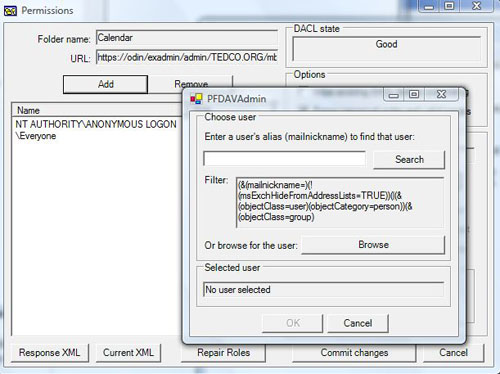Click the DACL state 'Good' box
500x374 pixels.
(386, 49)
